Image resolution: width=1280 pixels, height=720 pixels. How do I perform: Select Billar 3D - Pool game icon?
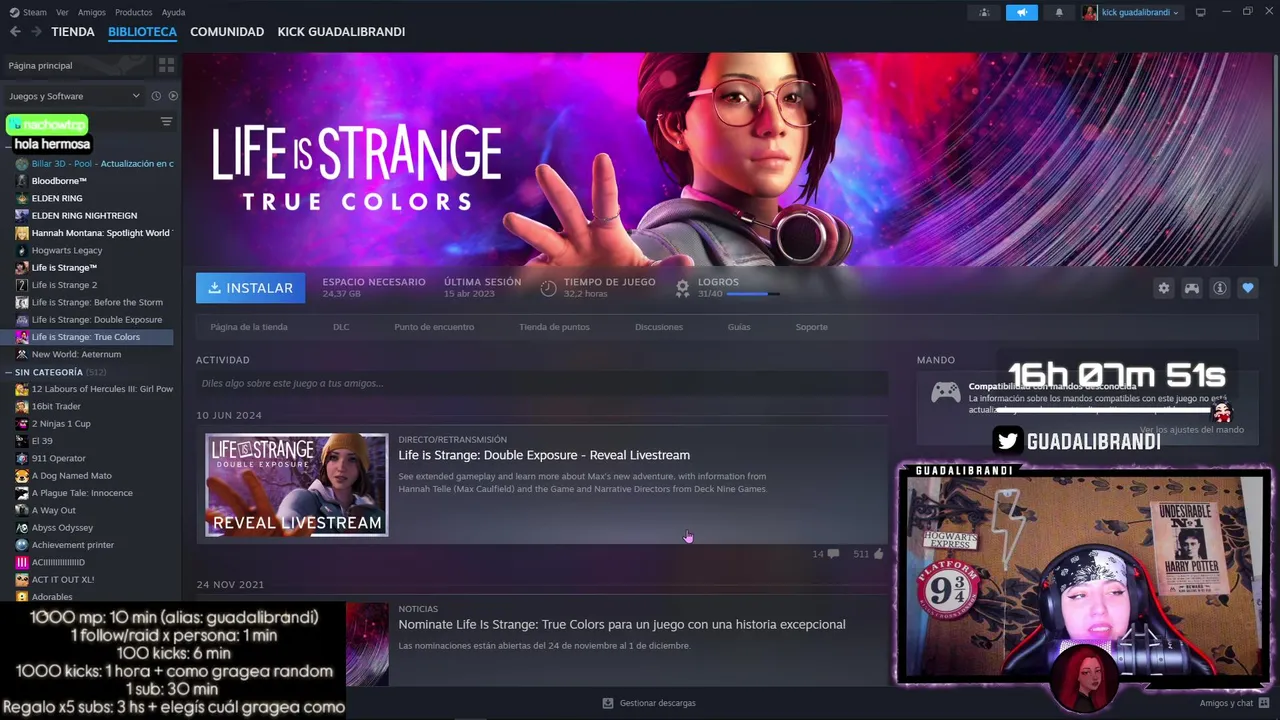tap(22, 164)
